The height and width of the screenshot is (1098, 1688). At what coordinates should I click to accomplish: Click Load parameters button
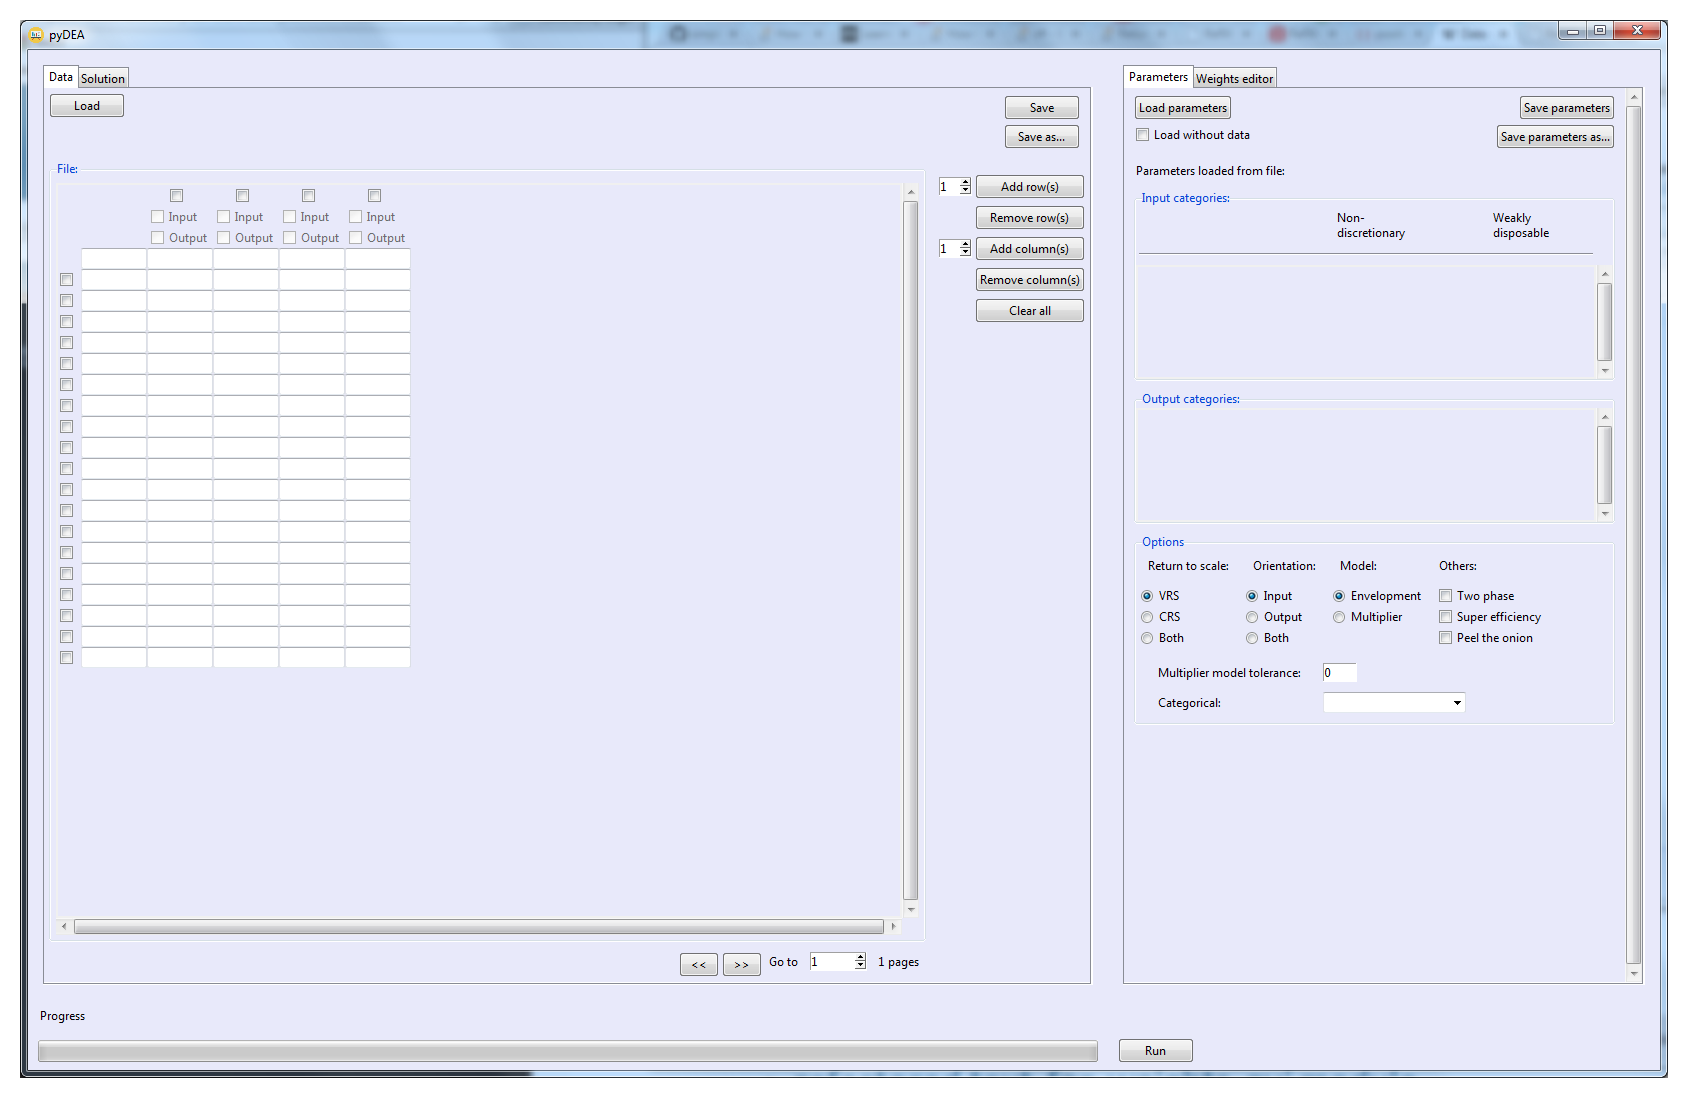(x=1183, y=108)
